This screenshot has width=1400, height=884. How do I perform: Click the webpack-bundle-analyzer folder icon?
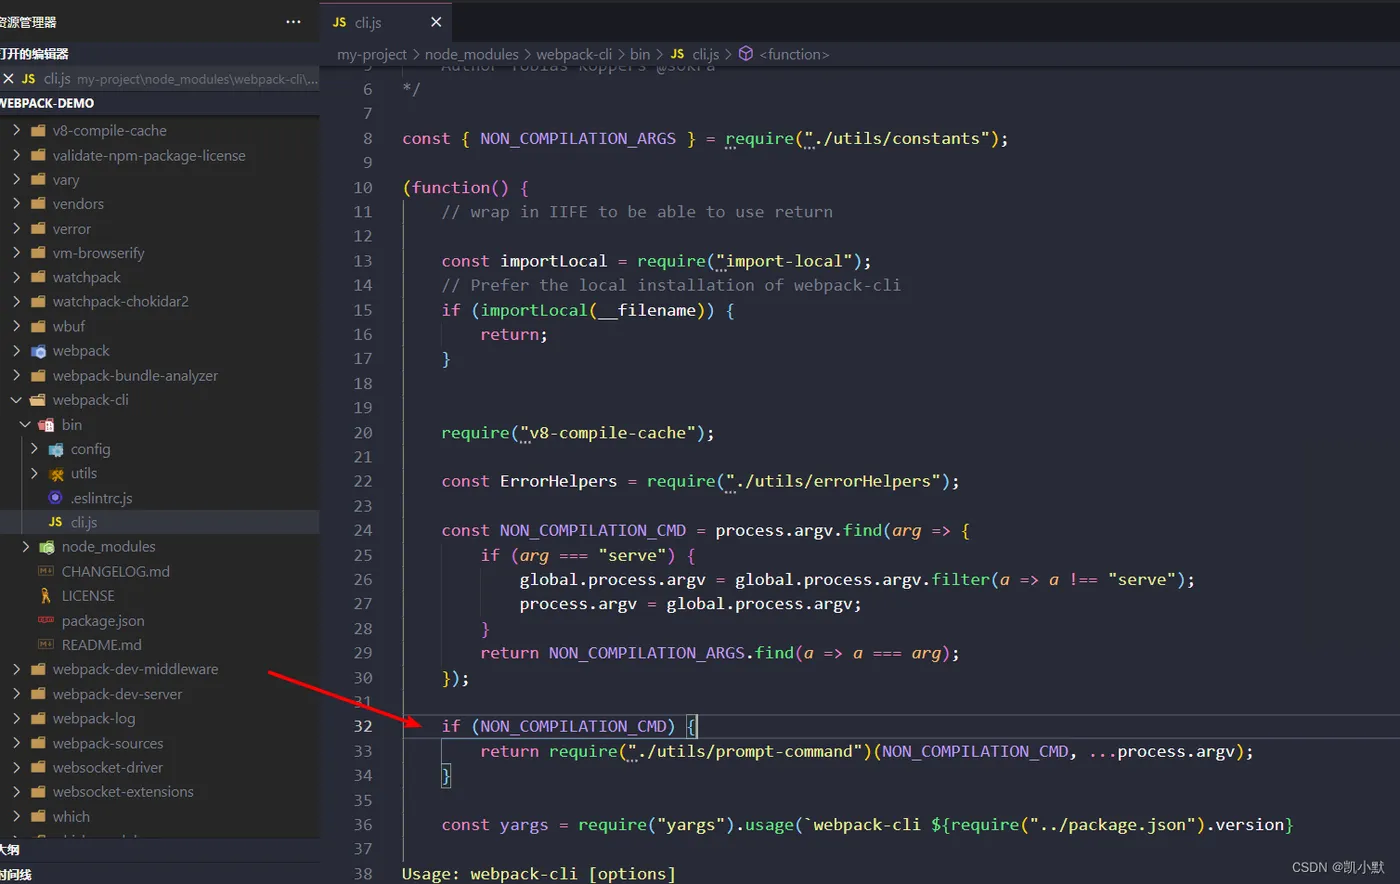point(38,376)
